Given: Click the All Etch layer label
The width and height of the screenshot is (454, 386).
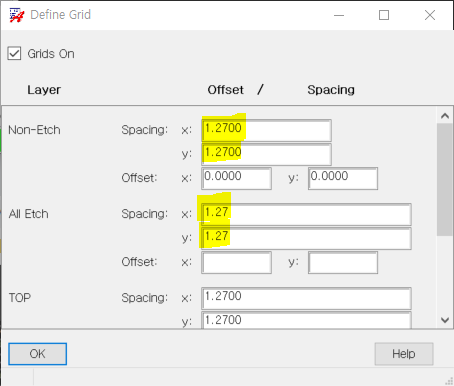Looking at the screenshot, I should pyautogui.click(x=29, y=214).
